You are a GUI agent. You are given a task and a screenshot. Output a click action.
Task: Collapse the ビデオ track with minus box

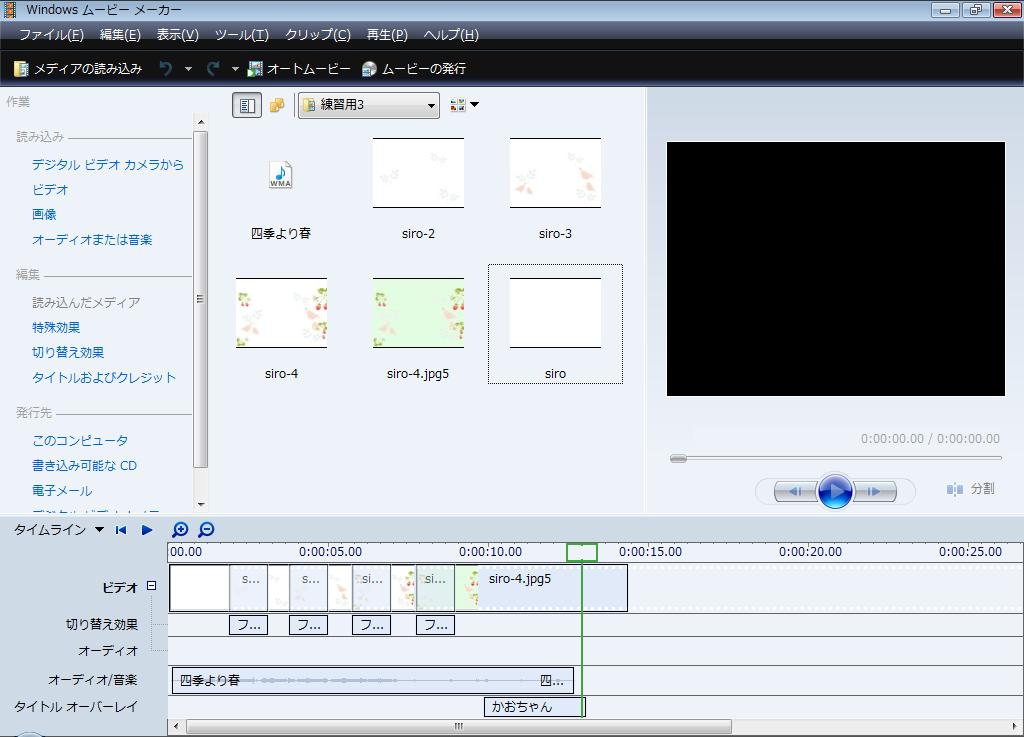(x=152, y=586)
